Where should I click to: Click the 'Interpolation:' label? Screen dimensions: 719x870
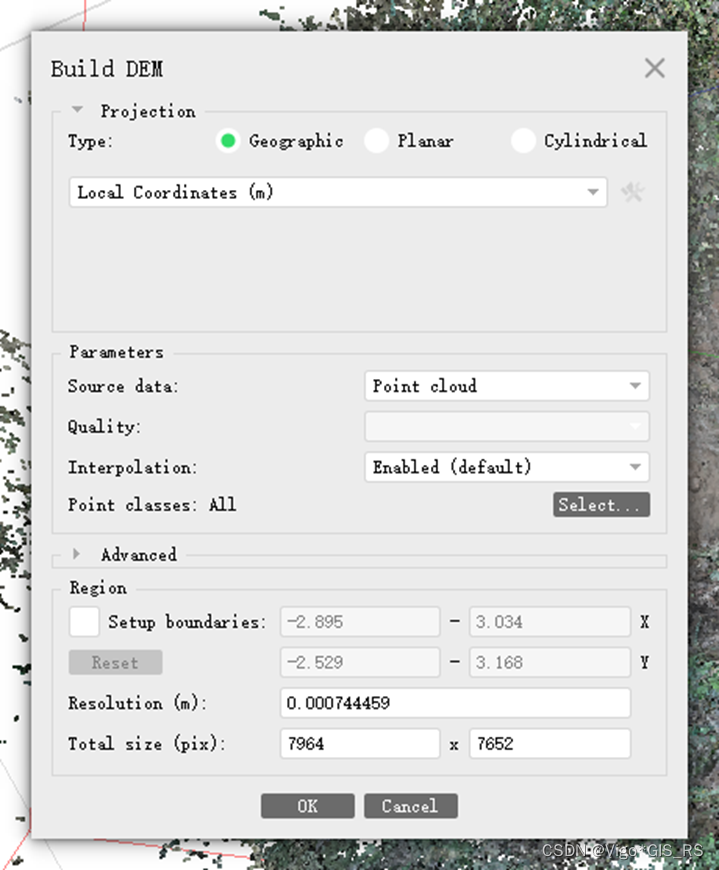[132, 467]
